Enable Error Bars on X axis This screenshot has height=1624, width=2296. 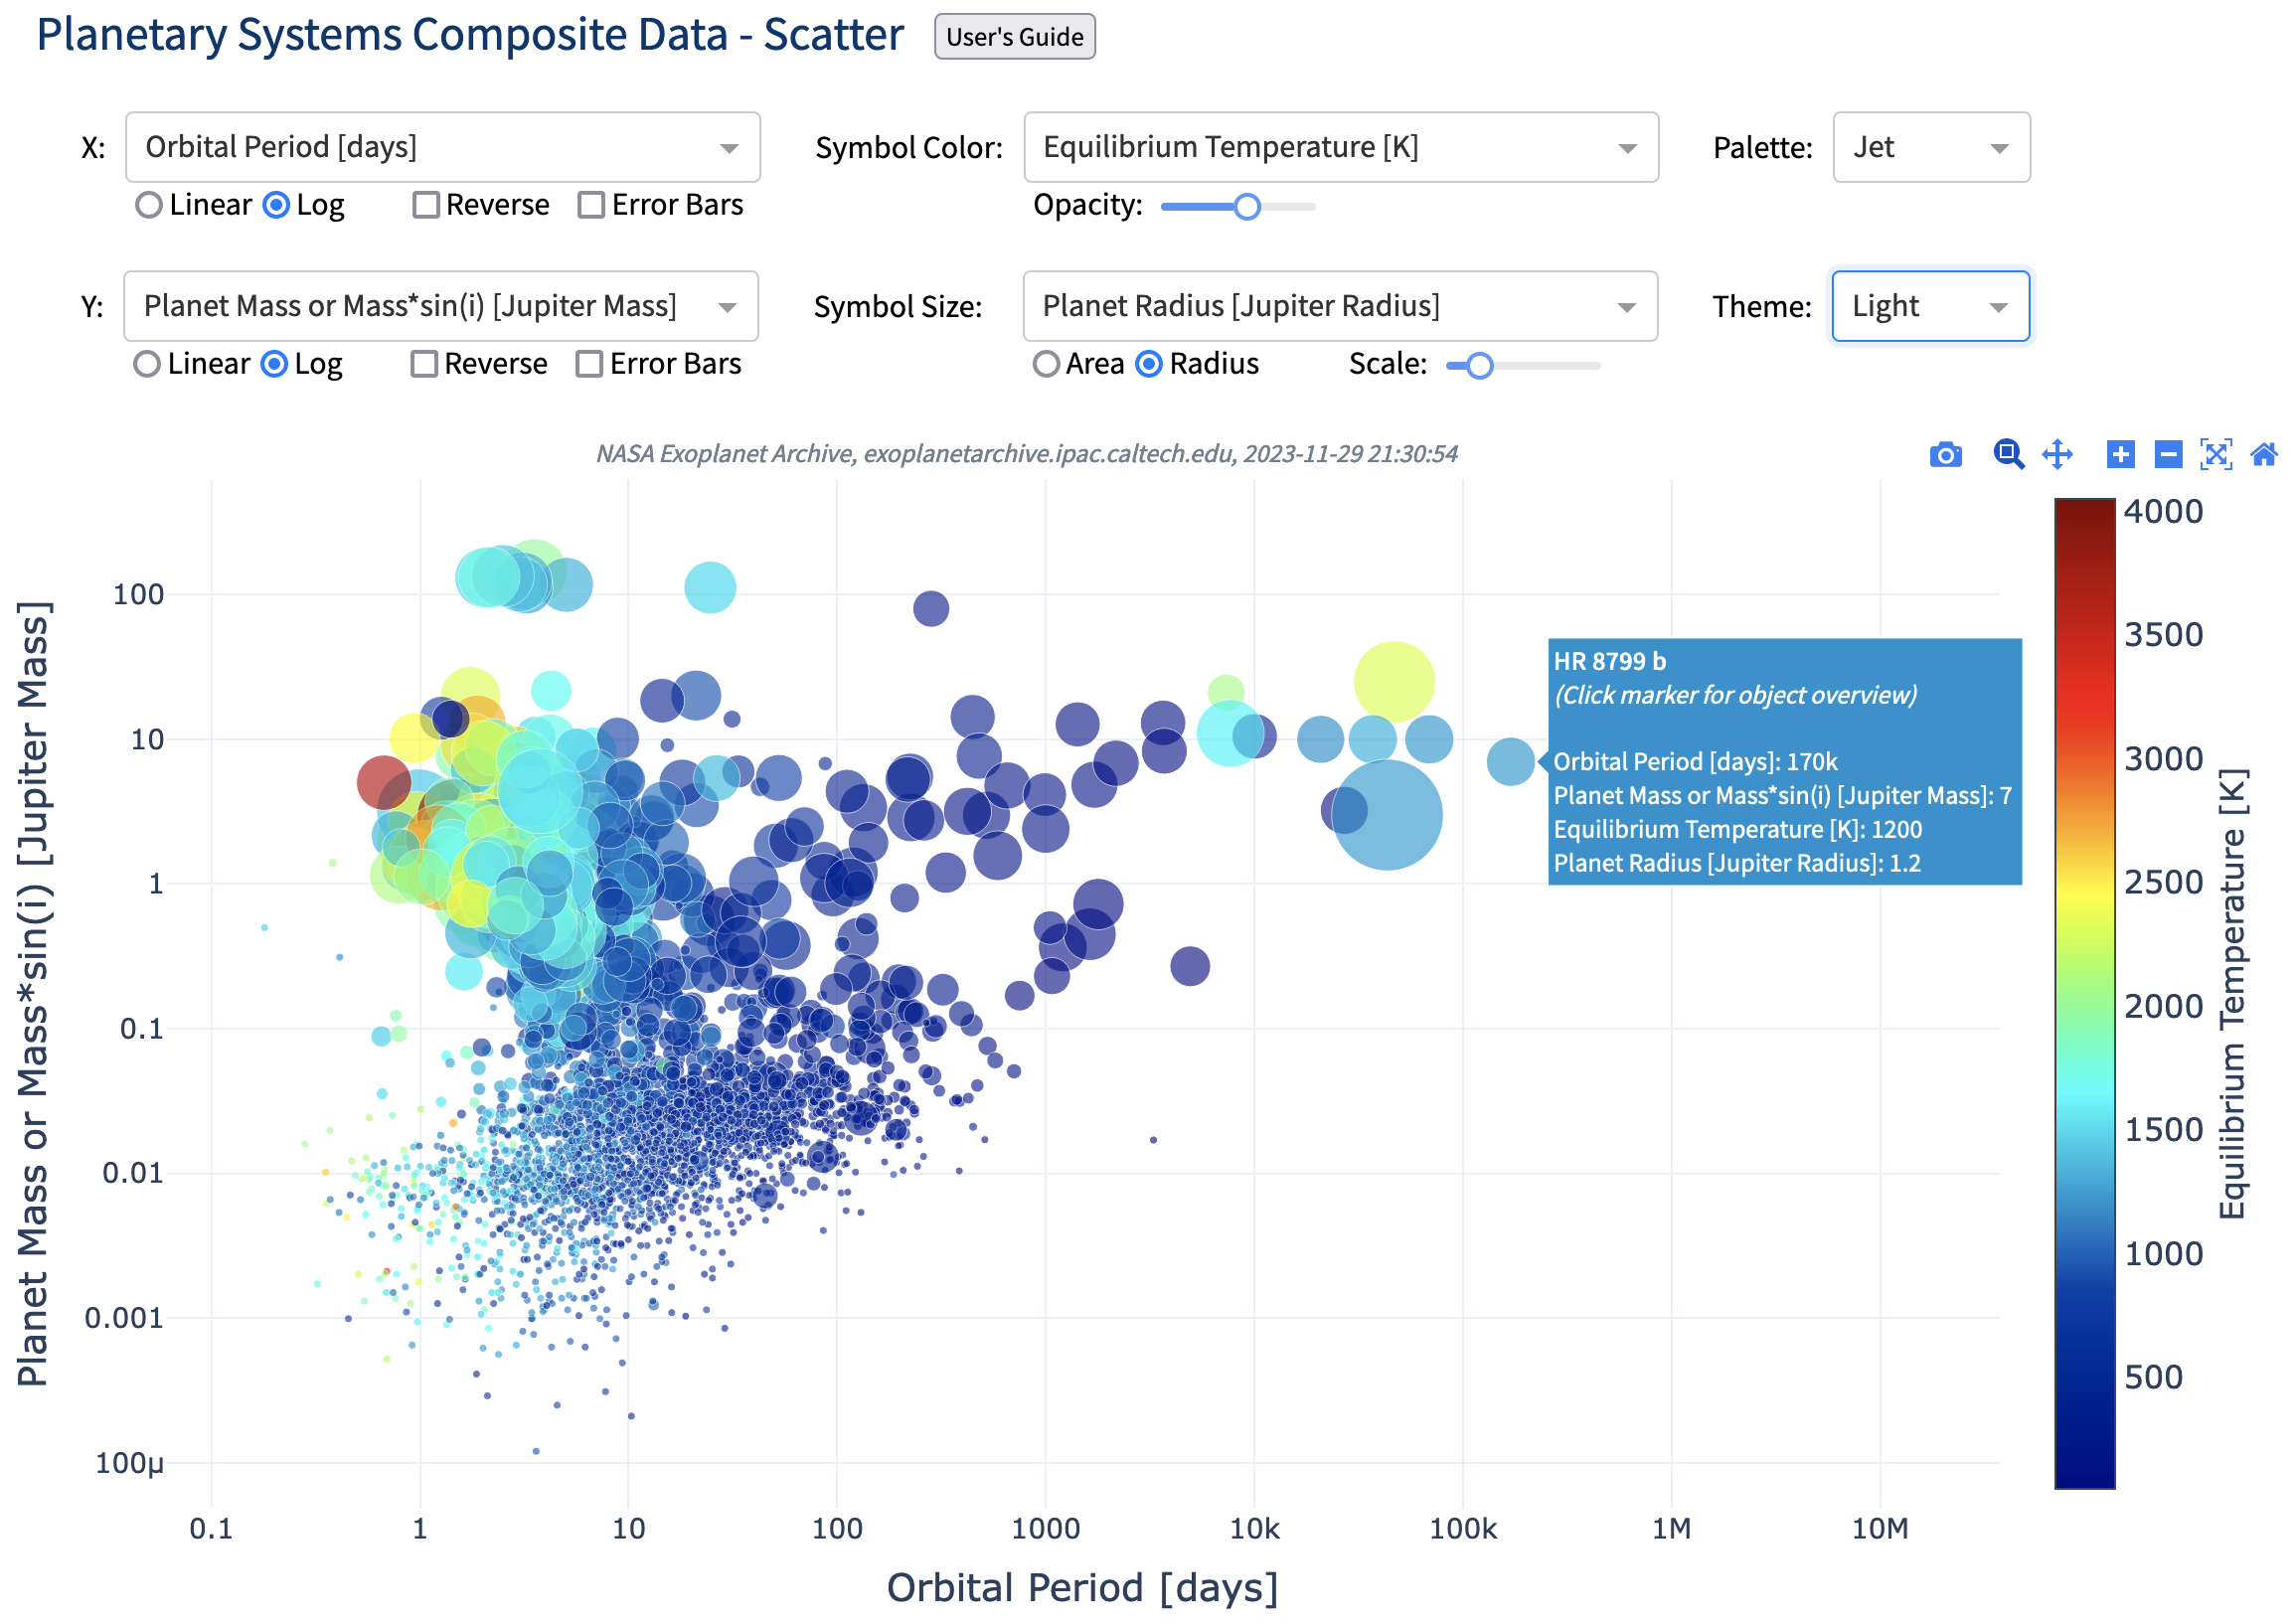(x=591, y=205)
